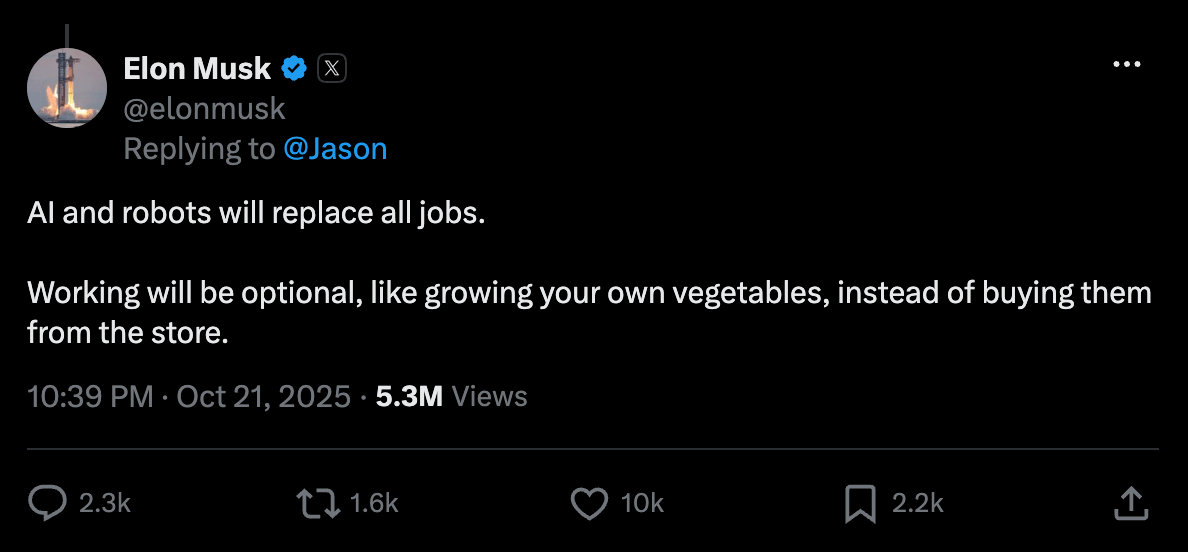The width and height of the screenshot is (1188, 552).
Task: Open the three-dot more options menu
Action: pos(1127,64)
